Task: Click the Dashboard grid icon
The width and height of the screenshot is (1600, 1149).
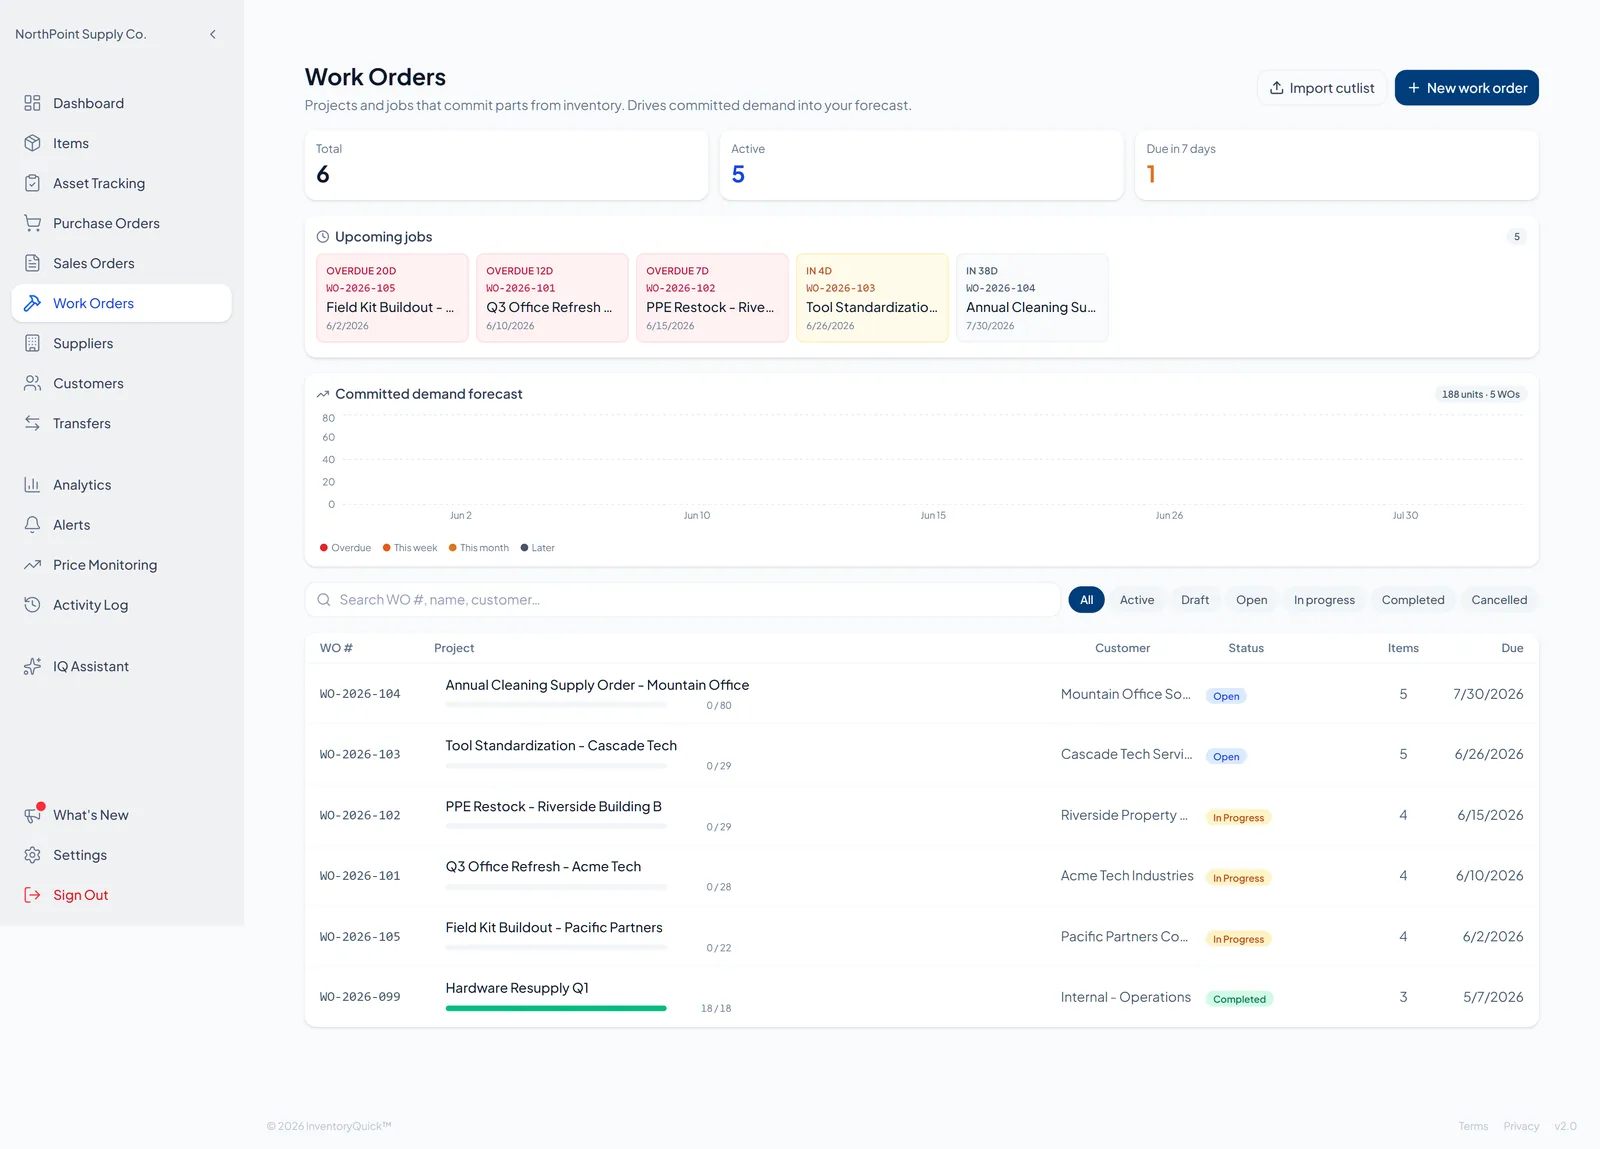Action: click(32, 103)
